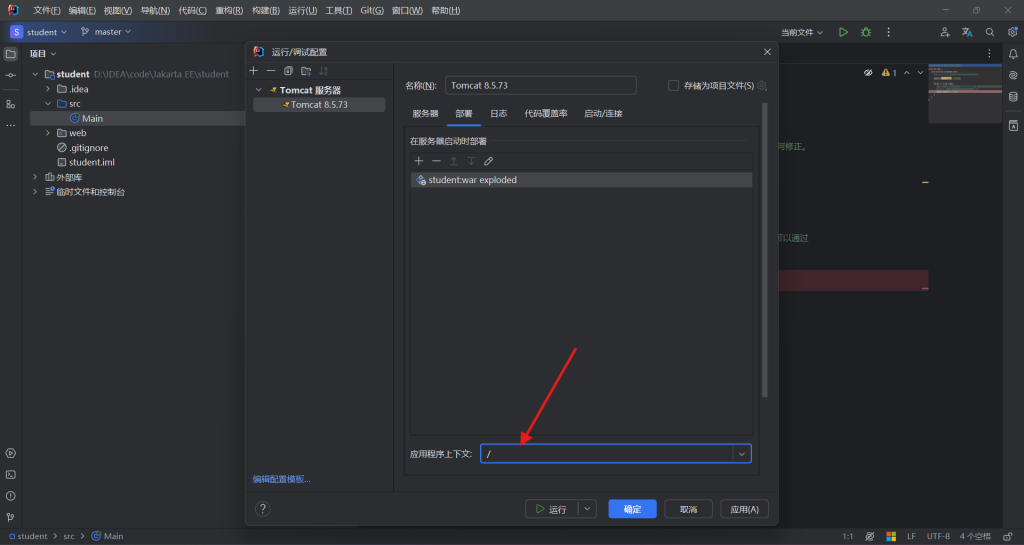Open the Problems tool window icon
1024x545 pixels.
click(x=10, y=496)
